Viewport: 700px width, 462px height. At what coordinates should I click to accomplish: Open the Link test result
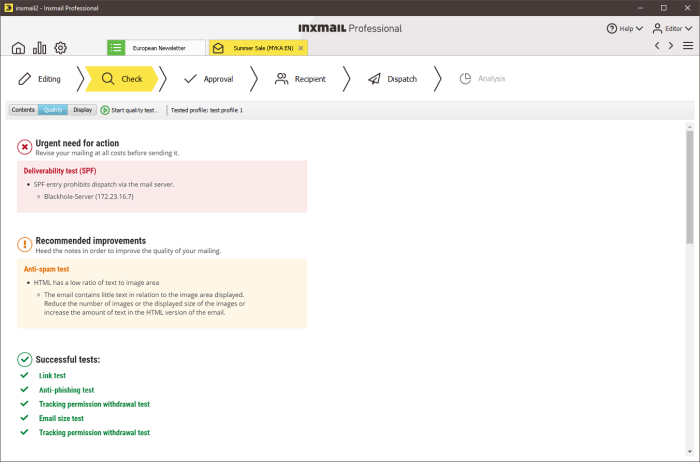[52, 376]
